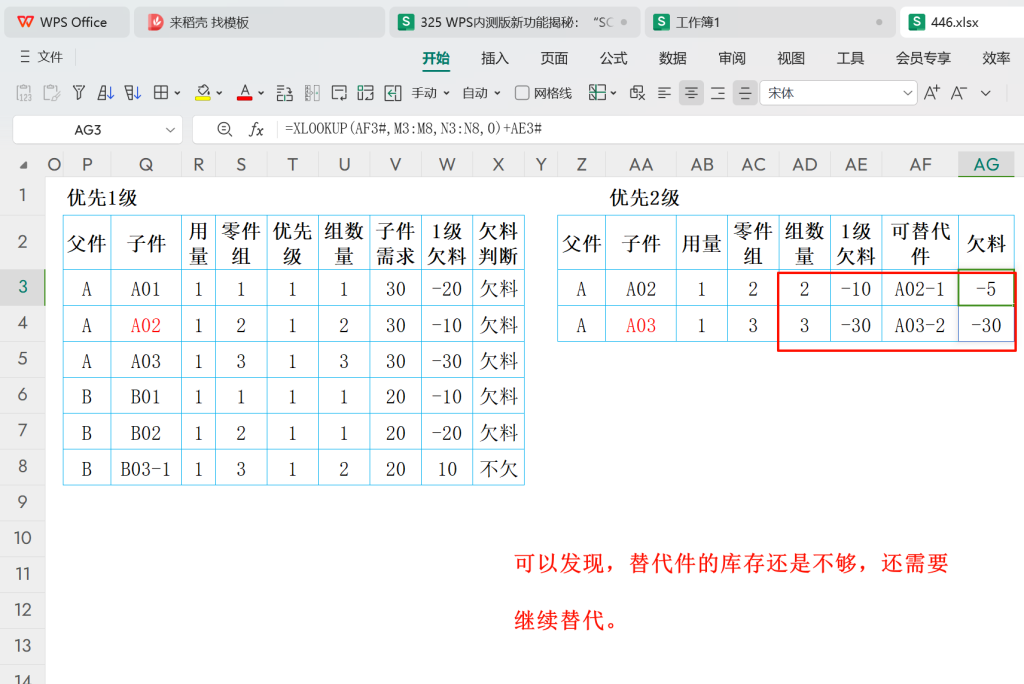Click the highlighted middle vertical align icon
The height and width of the screenshot is (684, 1024).
pyautogui.click(x=744, y=93)
